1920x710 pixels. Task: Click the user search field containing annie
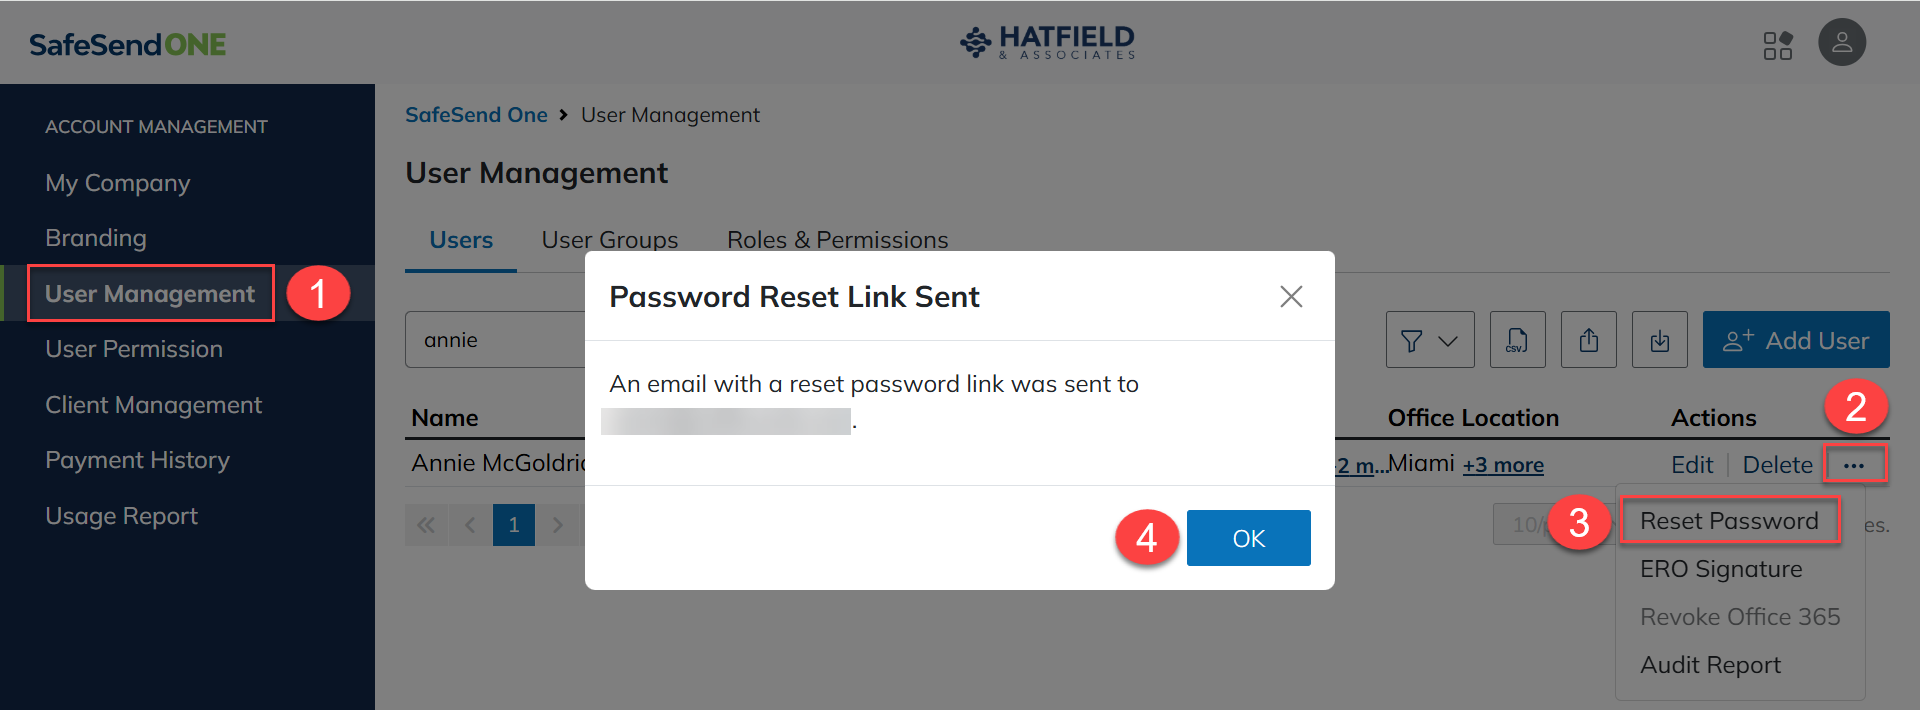[x=495, y=340]
